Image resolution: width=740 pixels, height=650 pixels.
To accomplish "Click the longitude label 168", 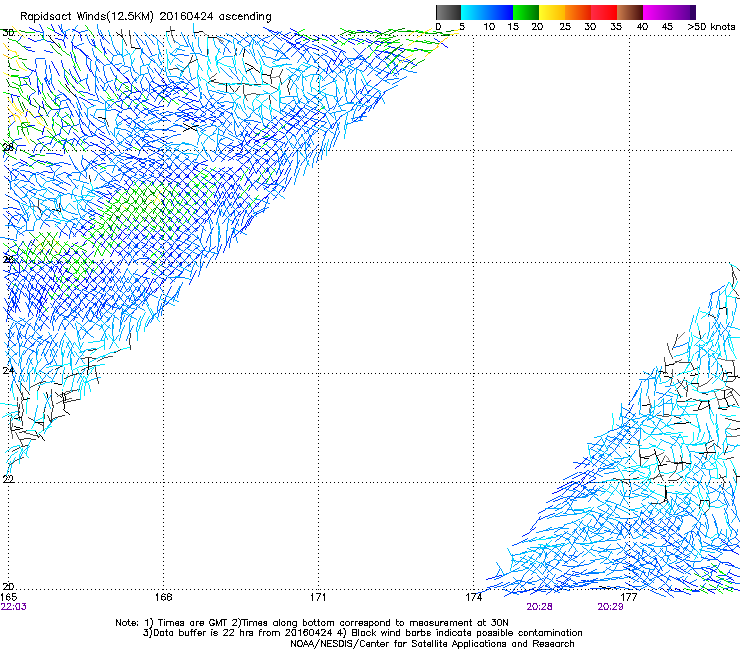I will 163,597.
